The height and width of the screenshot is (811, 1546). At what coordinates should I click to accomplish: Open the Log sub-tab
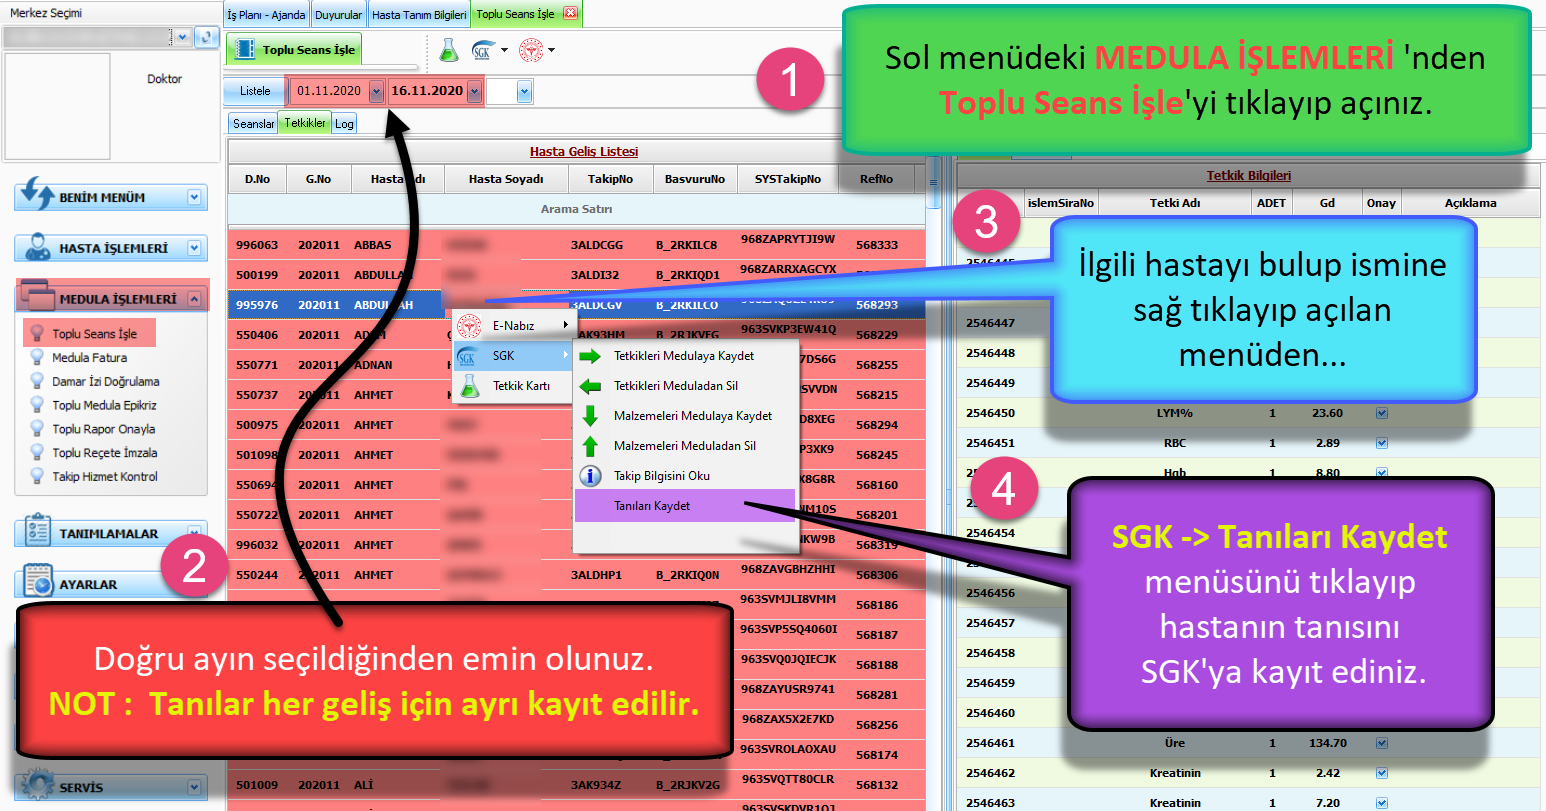point(344,123)
